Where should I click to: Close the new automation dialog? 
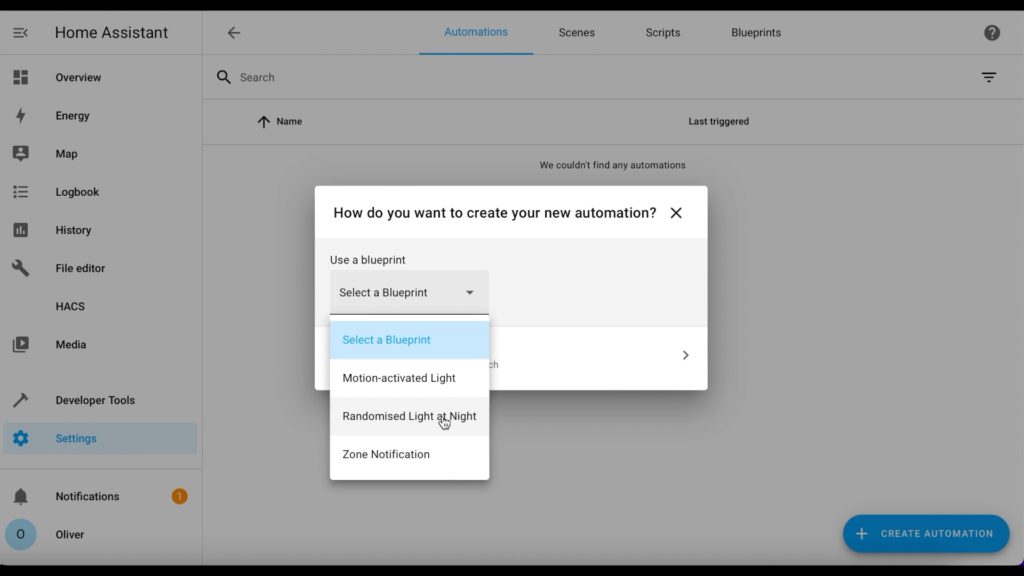point(676,213)
